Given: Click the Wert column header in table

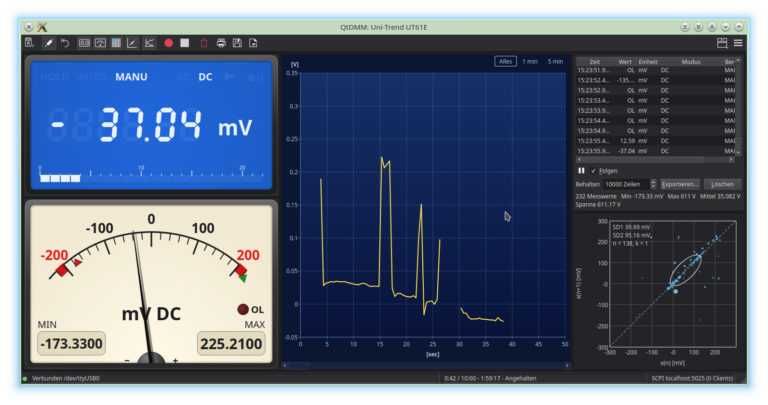Looking at the screenshot, I should 625,62.
